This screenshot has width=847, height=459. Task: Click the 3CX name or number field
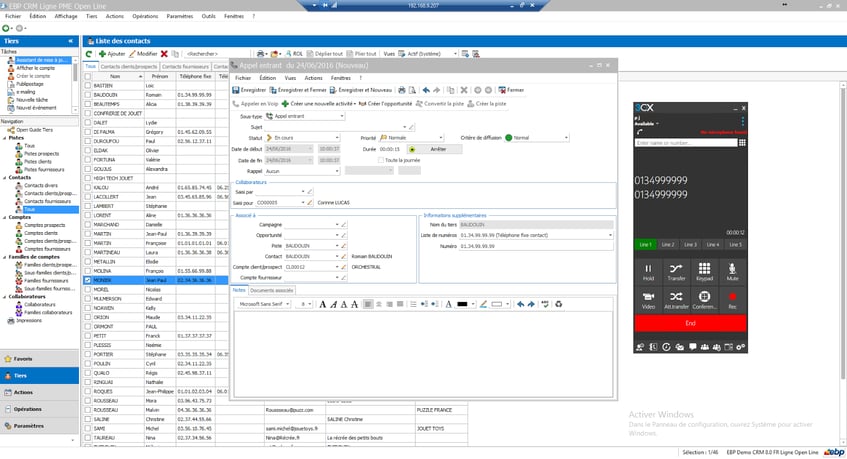coord(685,143)
